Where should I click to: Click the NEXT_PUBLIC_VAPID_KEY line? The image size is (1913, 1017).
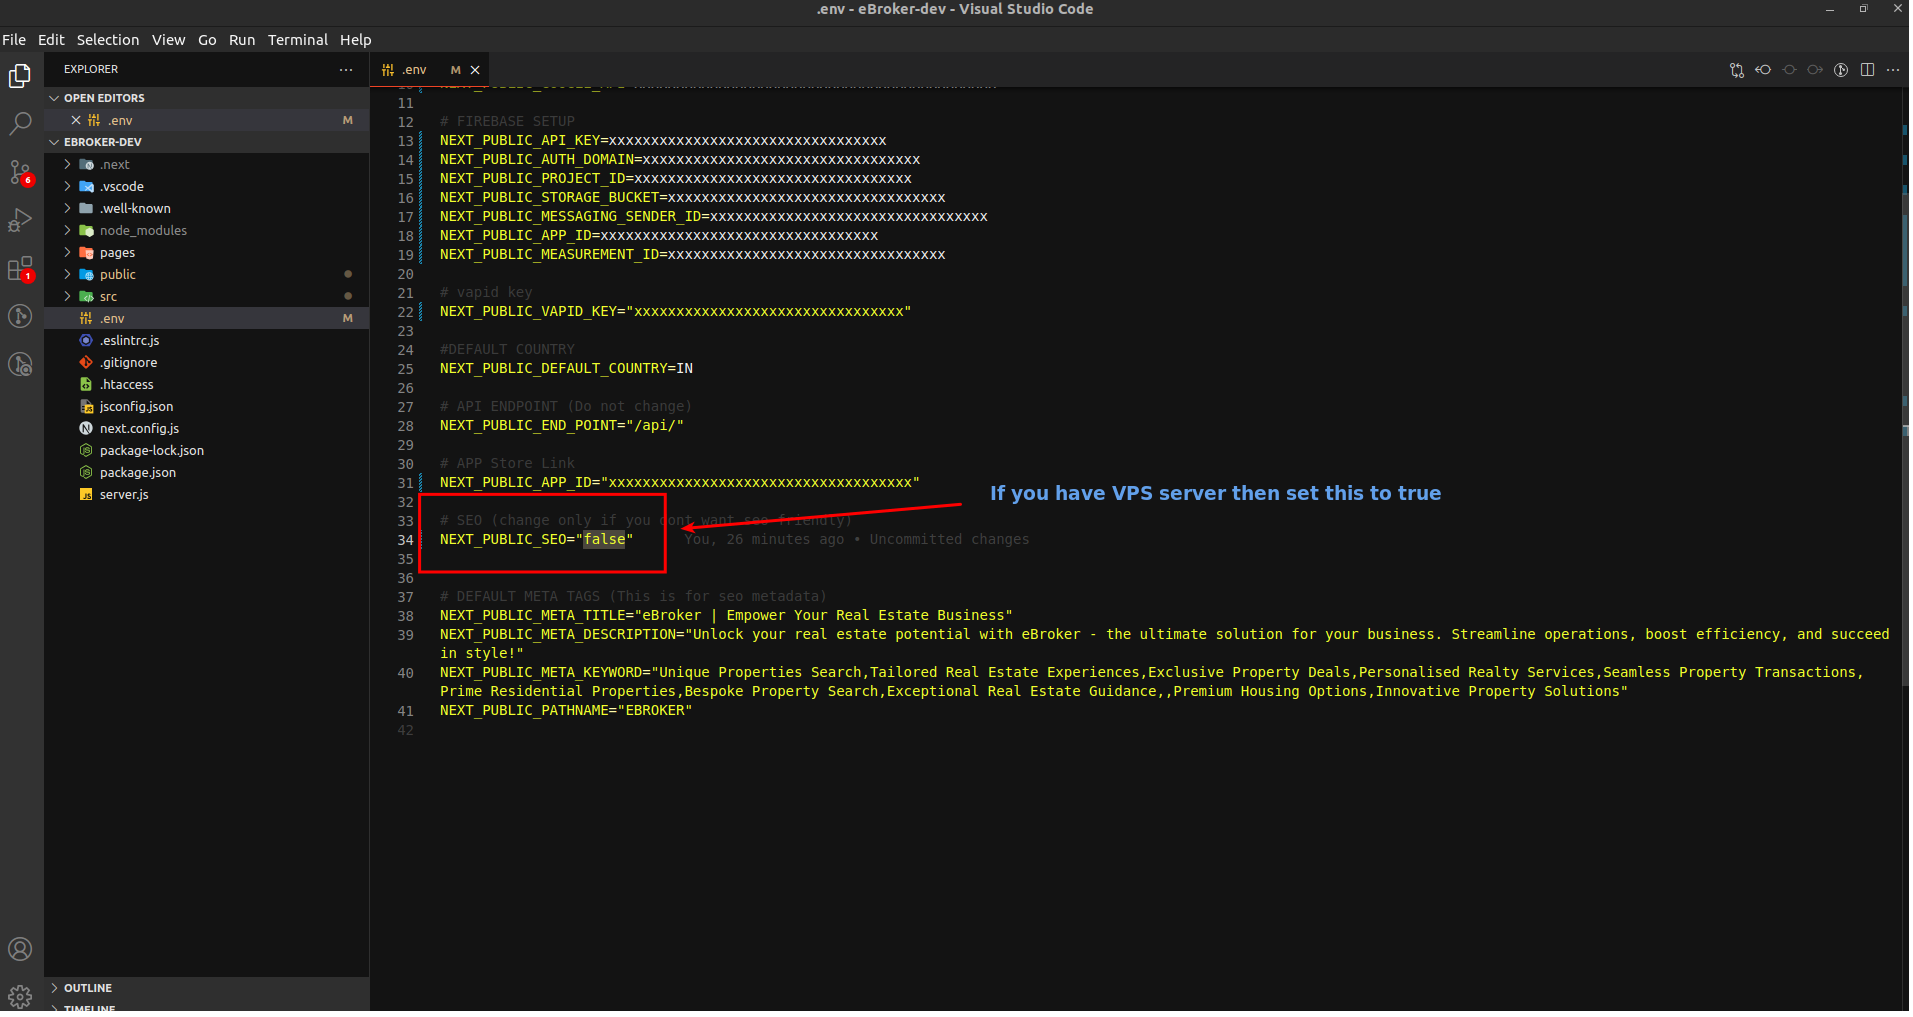pos(675,312)
